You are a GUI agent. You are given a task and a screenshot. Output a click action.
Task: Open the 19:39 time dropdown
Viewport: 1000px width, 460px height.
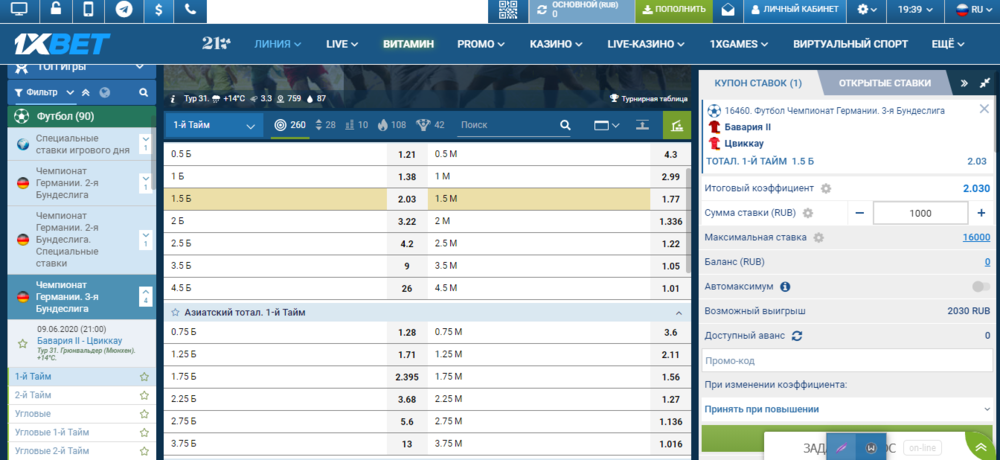(915, 10)
